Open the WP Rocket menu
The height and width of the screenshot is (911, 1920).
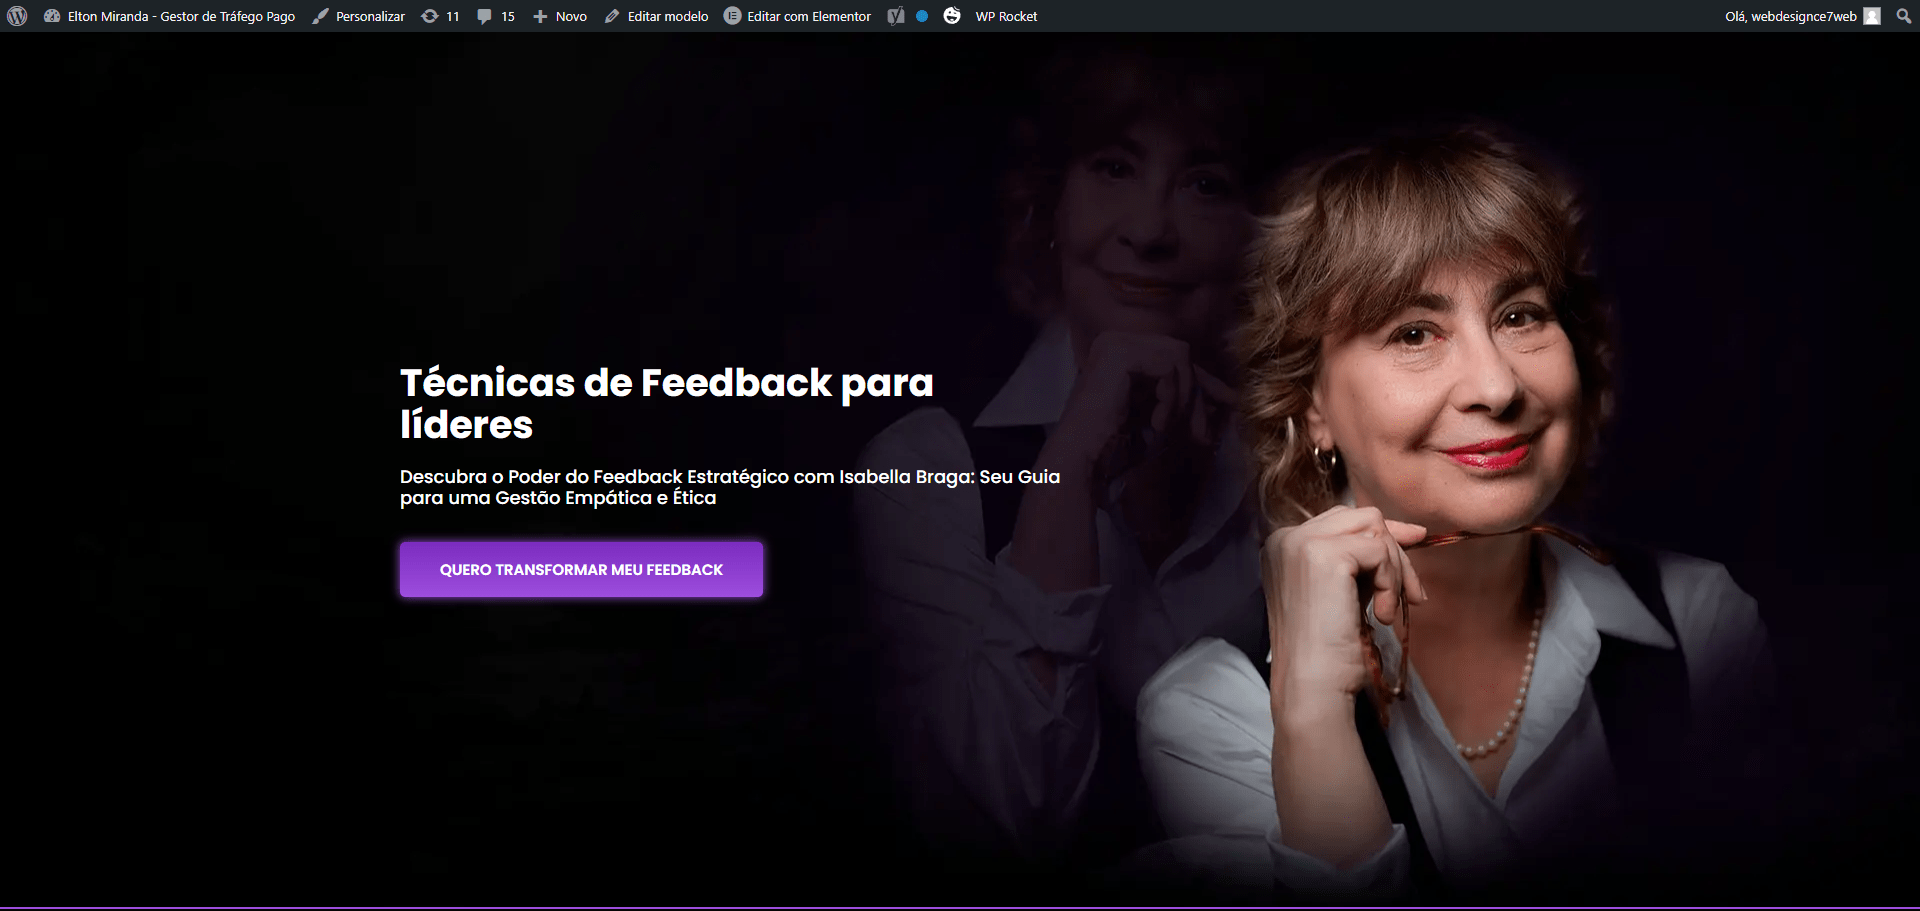(1006, 16)
